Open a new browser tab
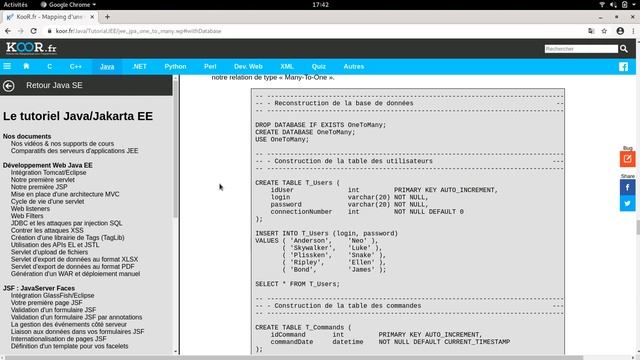 pyautogui.click(x=107, y=17)
